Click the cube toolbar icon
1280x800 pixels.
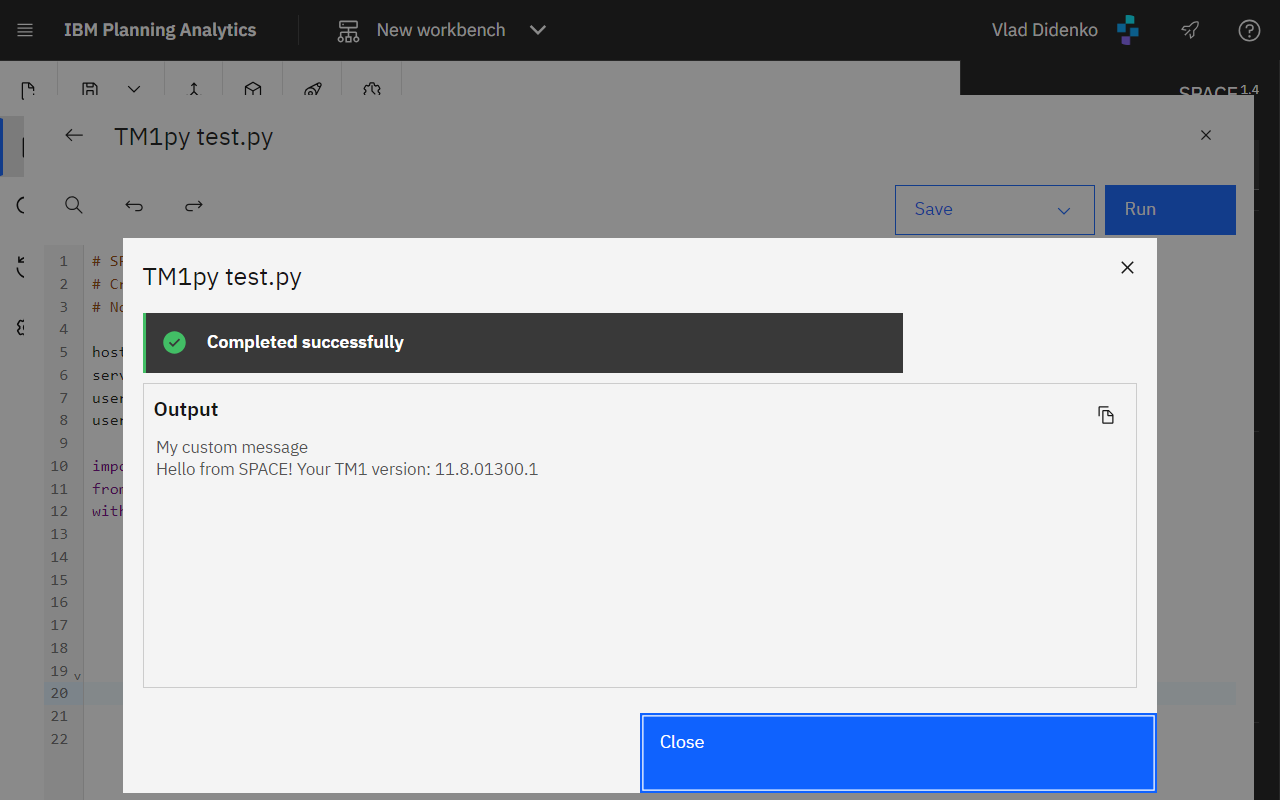pyautogui.click(x=253, y=89)
